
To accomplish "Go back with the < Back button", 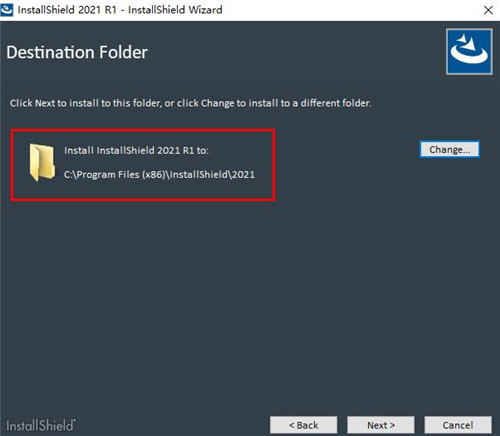I will (x=303, y=425).
